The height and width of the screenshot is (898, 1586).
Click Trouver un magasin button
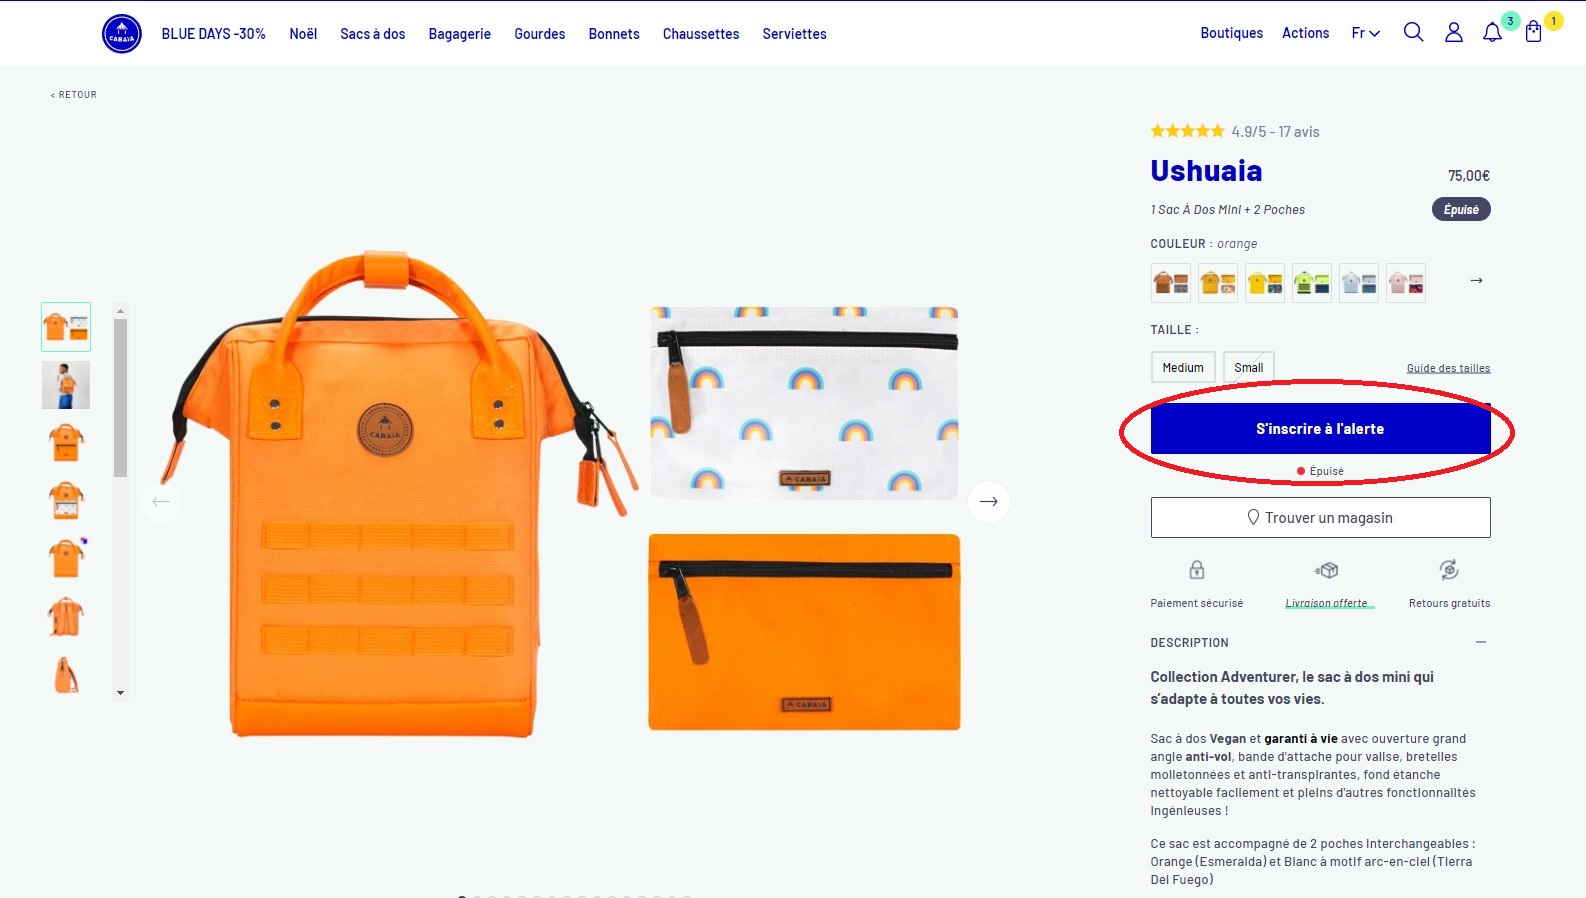click(1320, 518)
